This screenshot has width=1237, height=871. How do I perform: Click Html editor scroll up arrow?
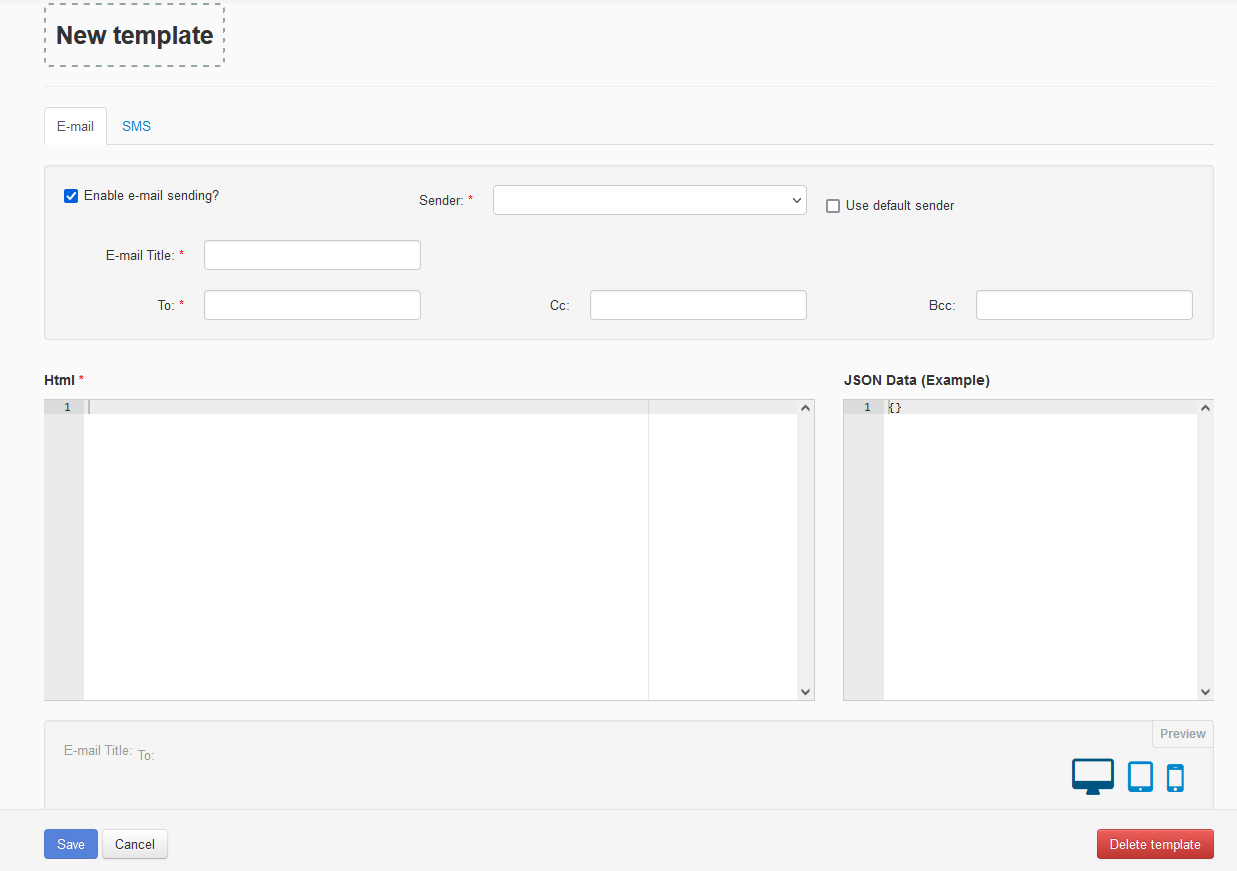click(805, 408)
